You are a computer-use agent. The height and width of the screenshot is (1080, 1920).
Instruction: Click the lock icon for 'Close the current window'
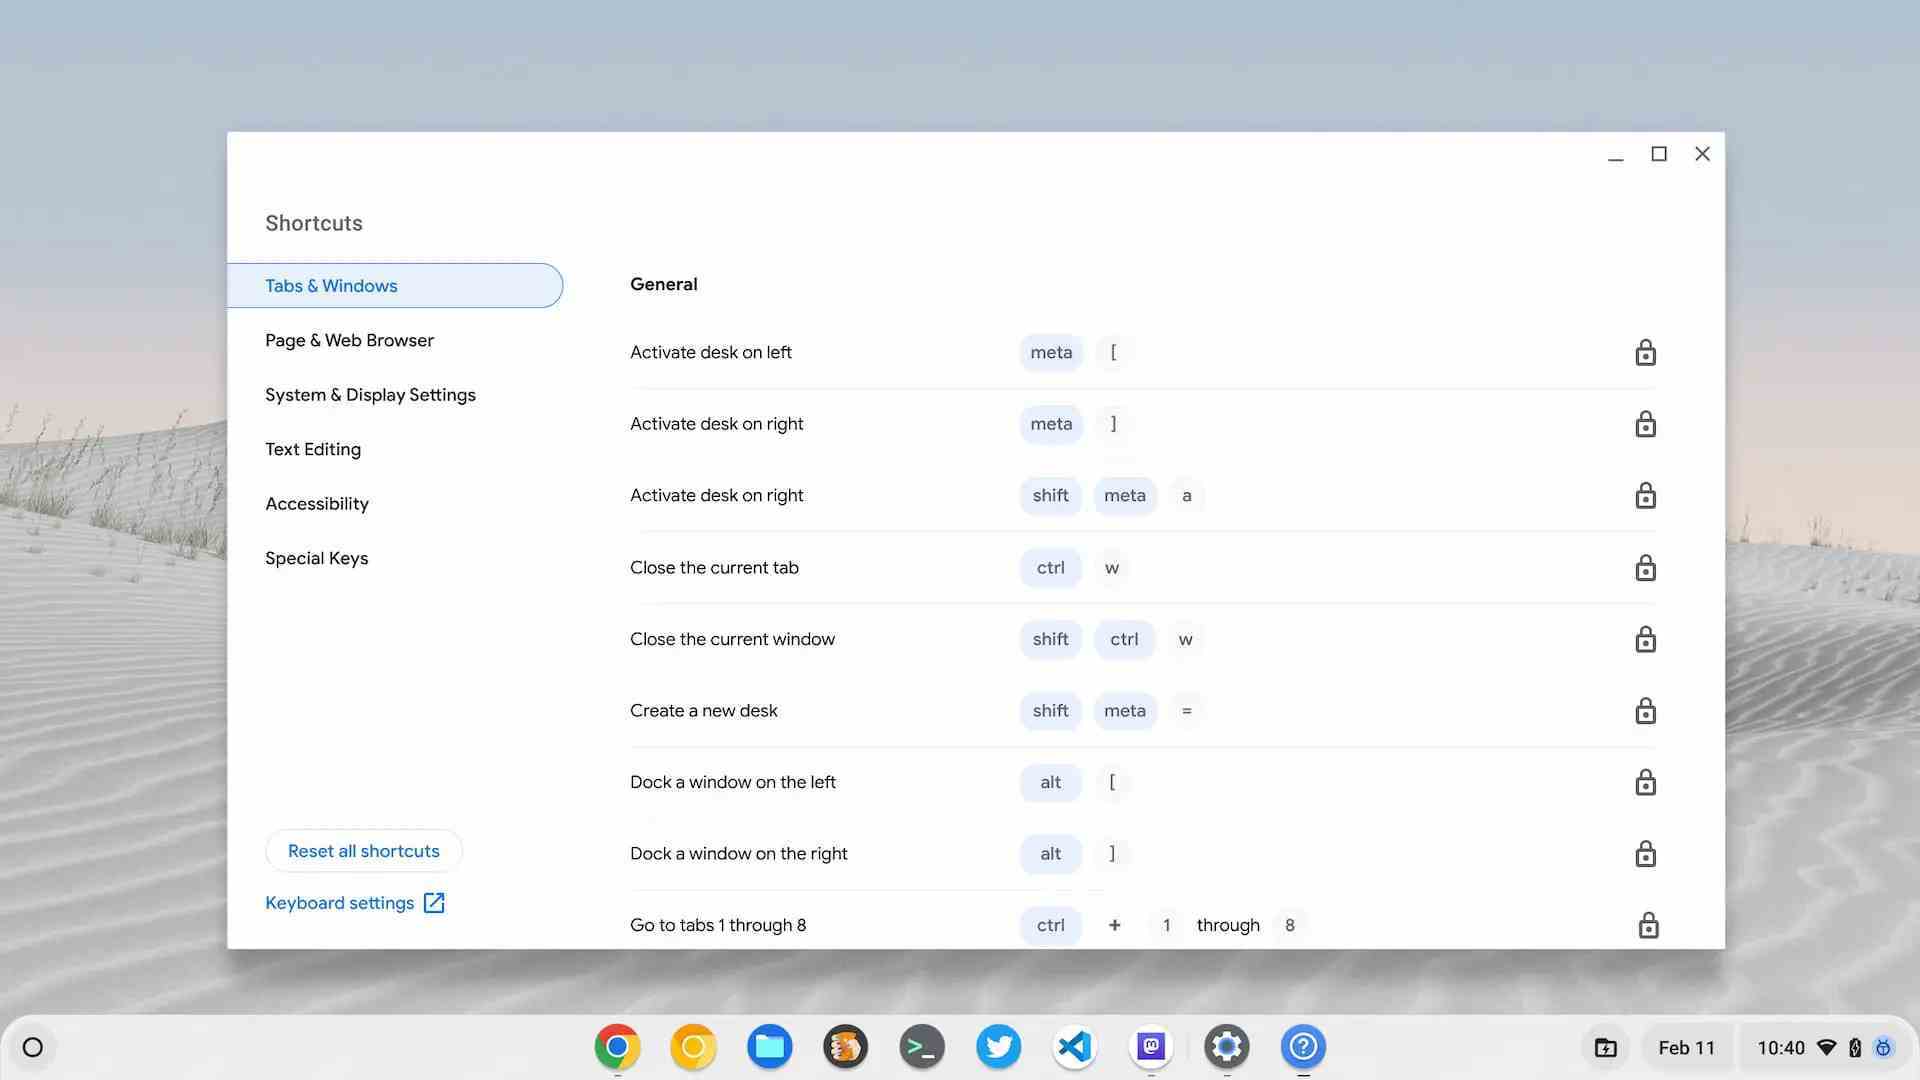[1644, 638]
